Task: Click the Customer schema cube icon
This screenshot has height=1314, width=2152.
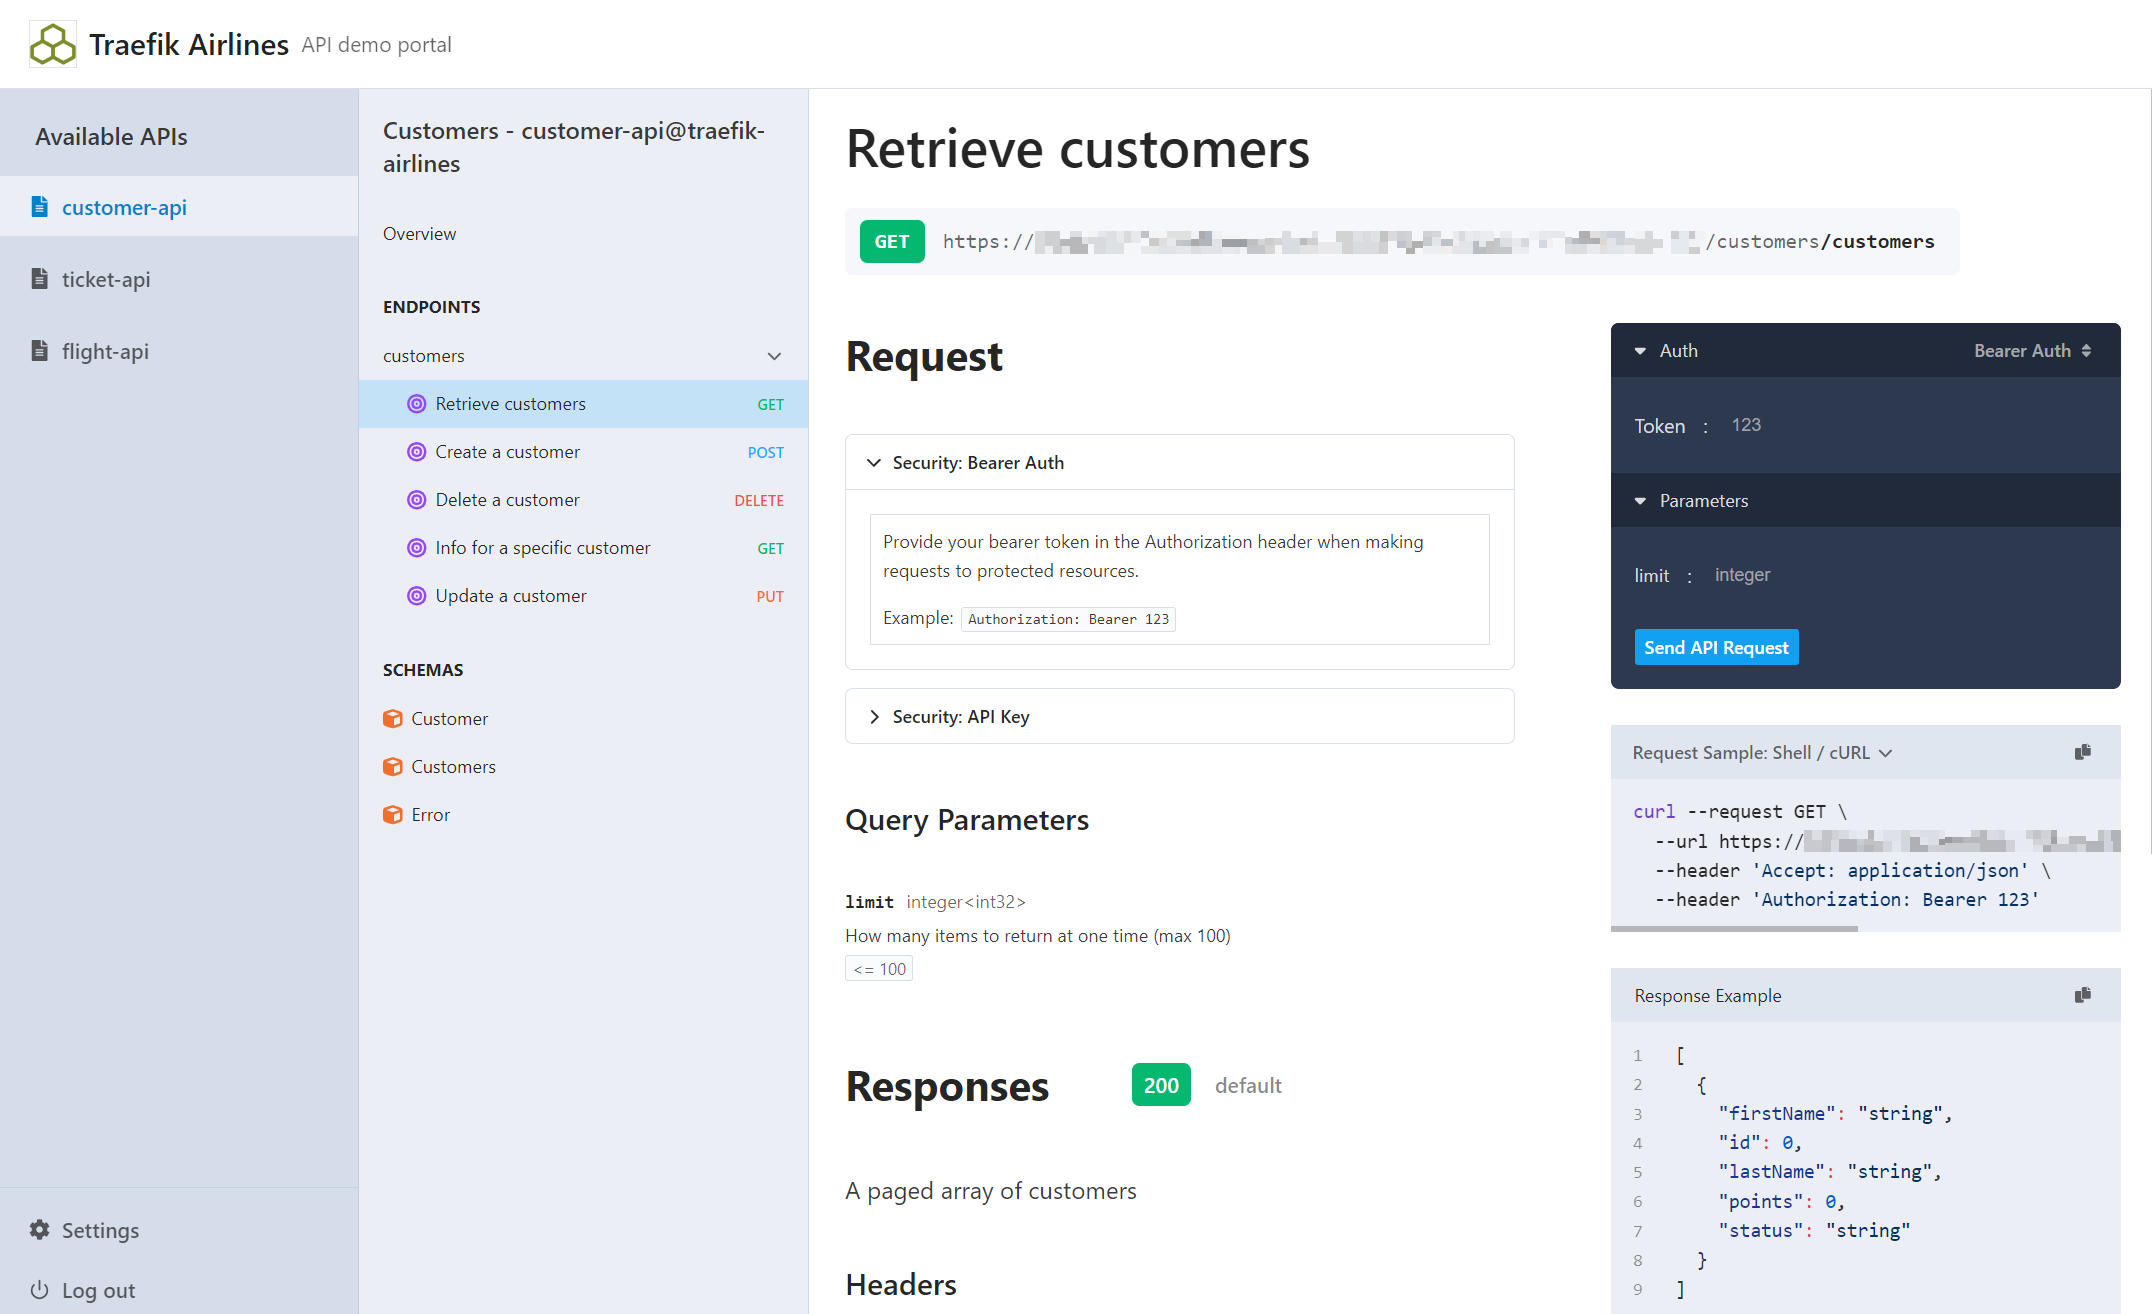Action: click(393, 718)
